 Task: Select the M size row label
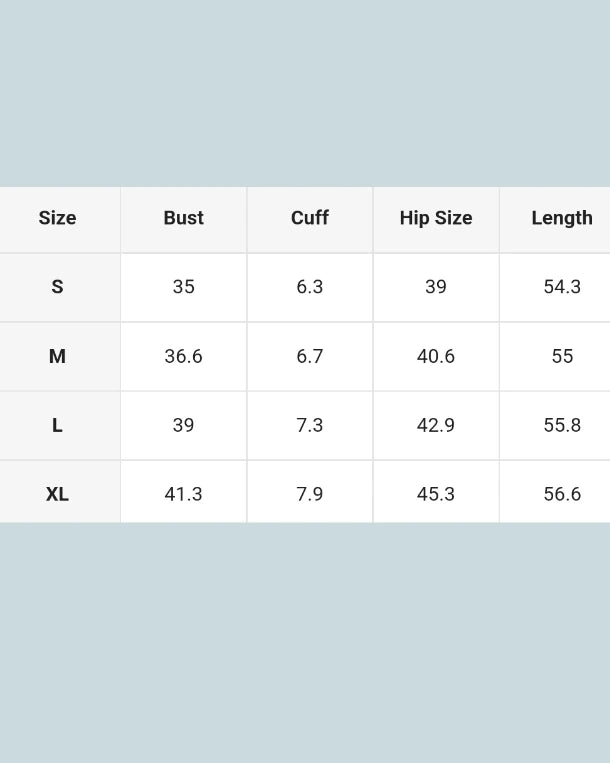pos(57,356)
